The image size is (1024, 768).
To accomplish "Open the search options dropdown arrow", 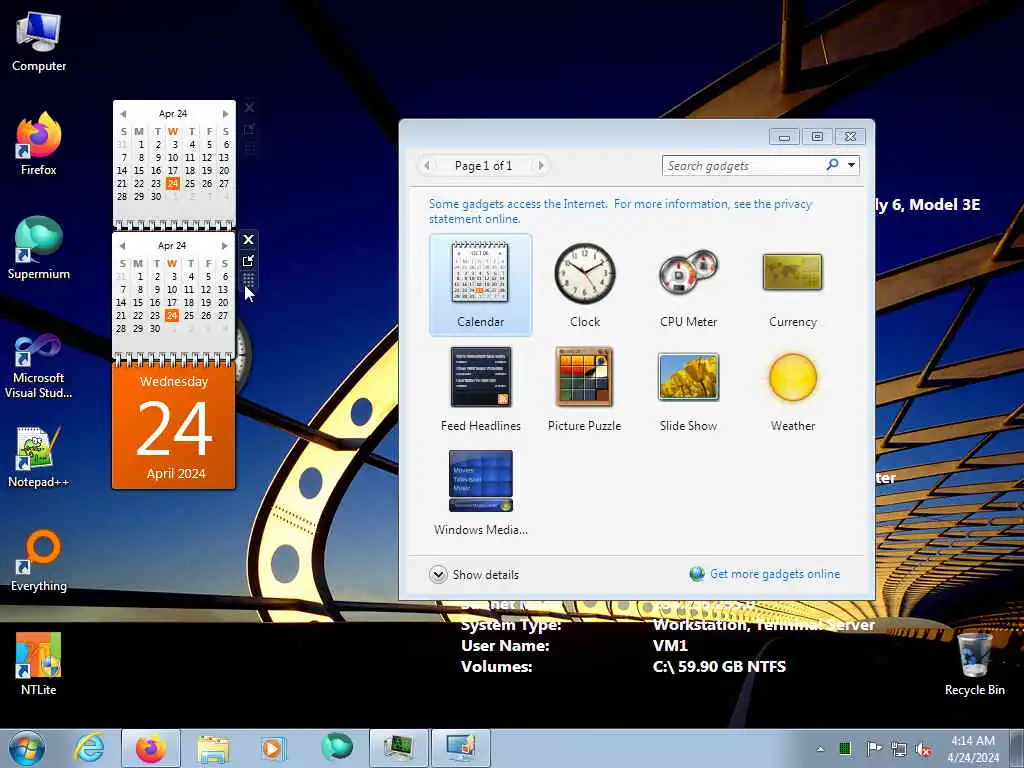I will [851, 165].
